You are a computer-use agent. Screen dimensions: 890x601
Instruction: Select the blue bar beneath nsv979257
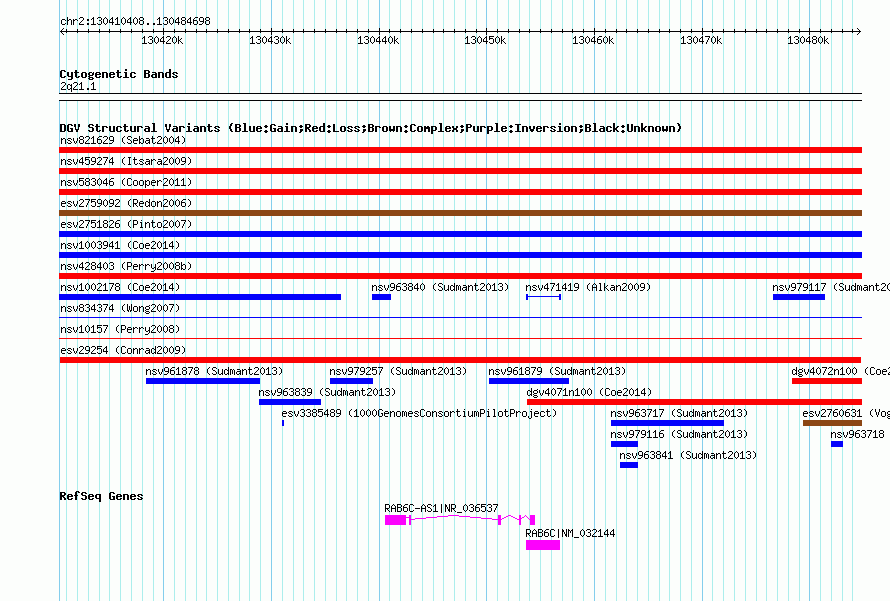[x=351, y=381]
